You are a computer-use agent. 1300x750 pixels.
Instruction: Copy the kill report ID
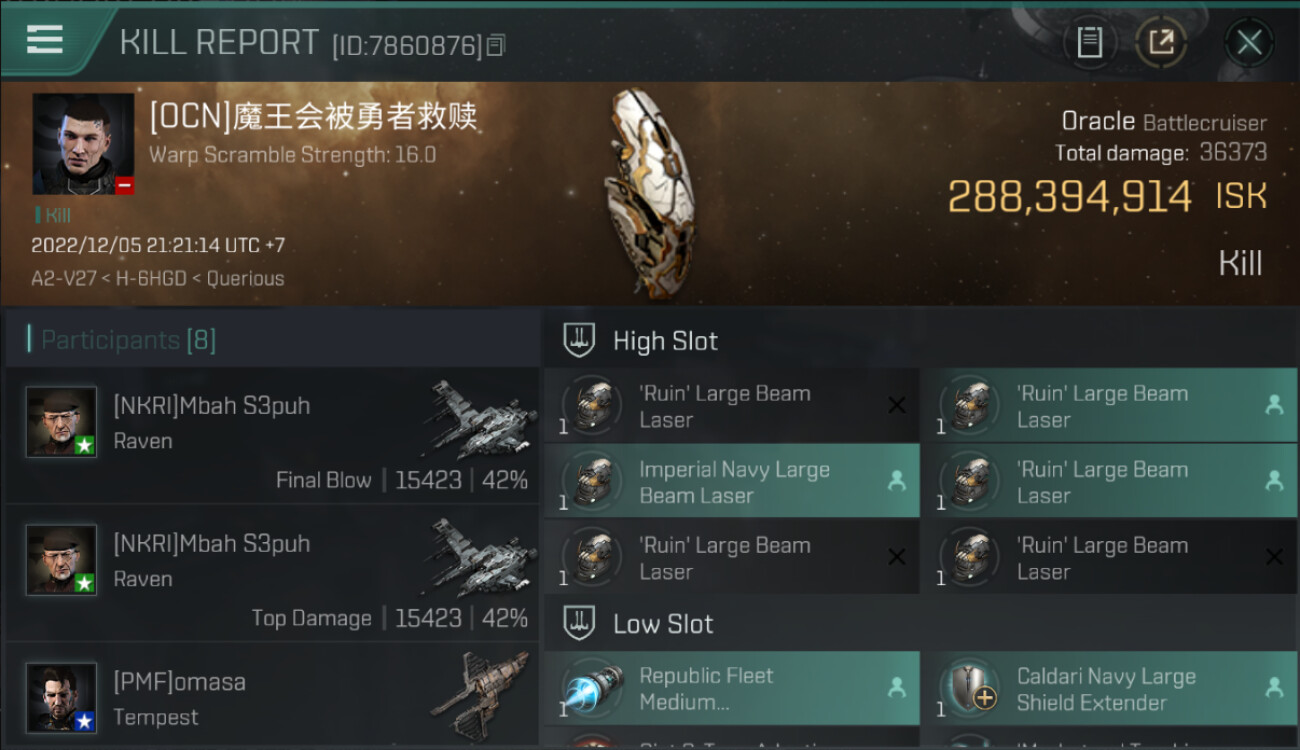tap(497, 45)
